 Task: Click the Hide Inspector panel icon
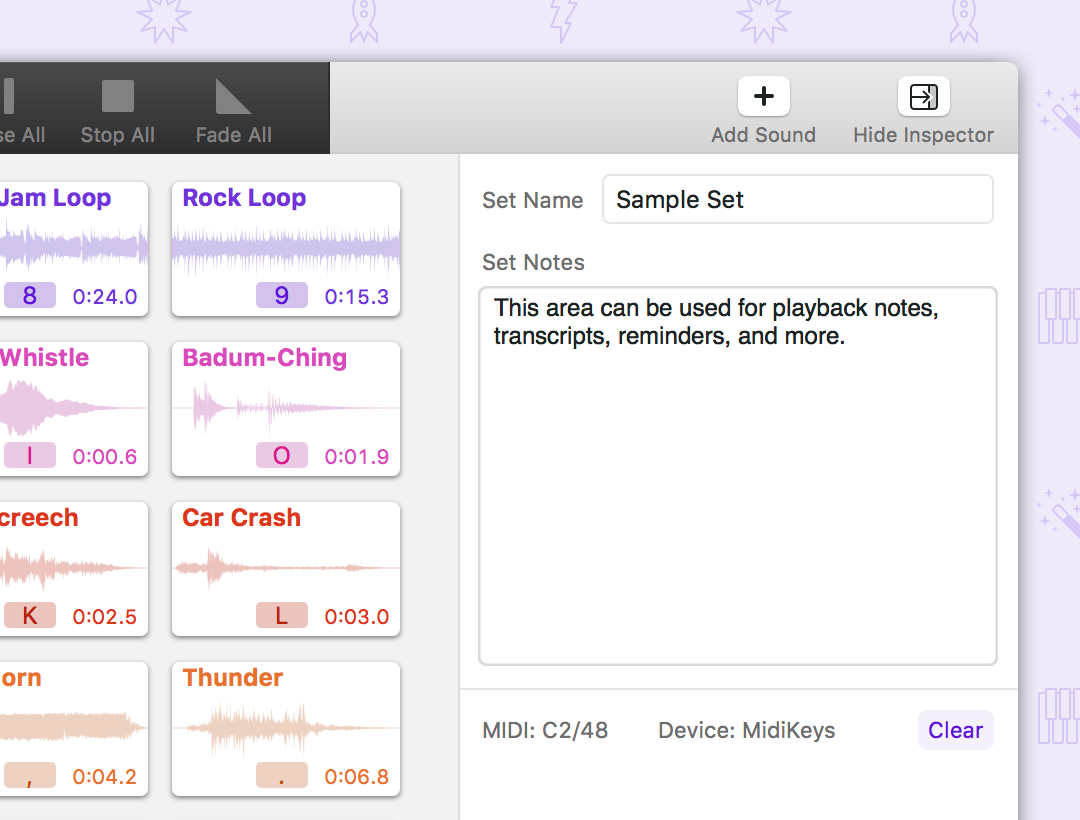click(x=923, y=96)
